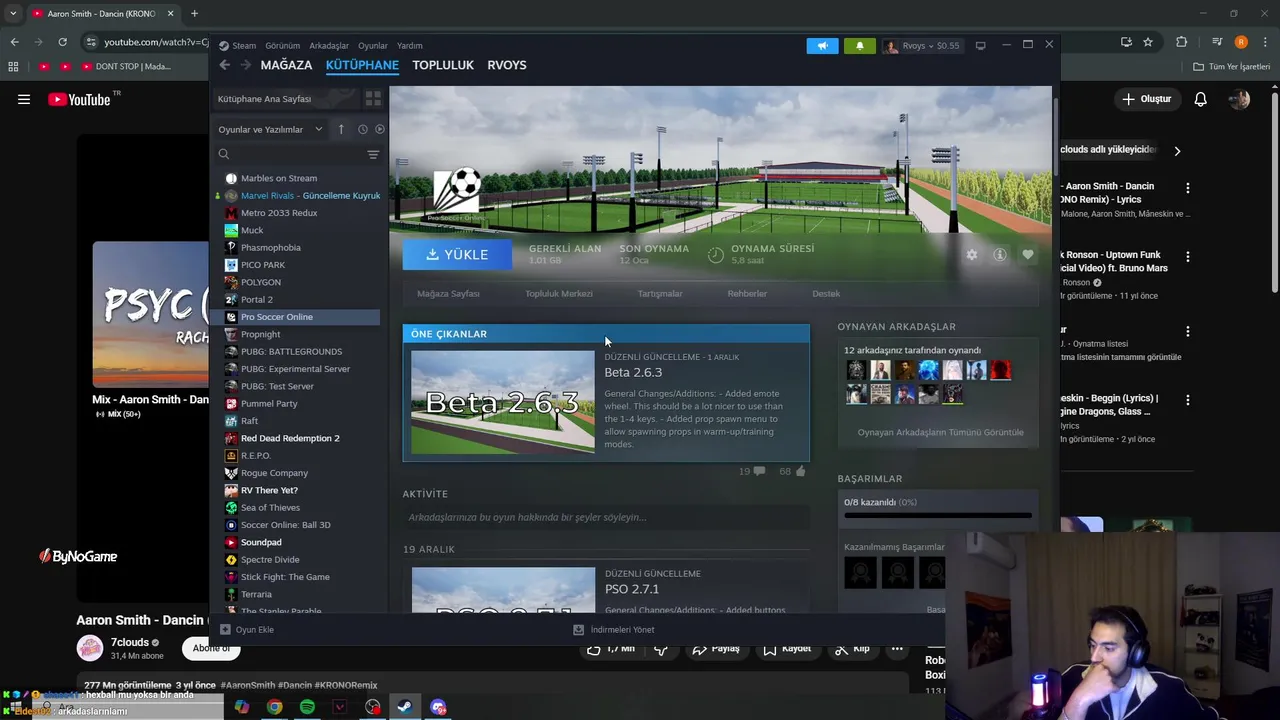Open the YouTube hamburger guide menu
Screen dimensions: 1280x720
[24, 99]
